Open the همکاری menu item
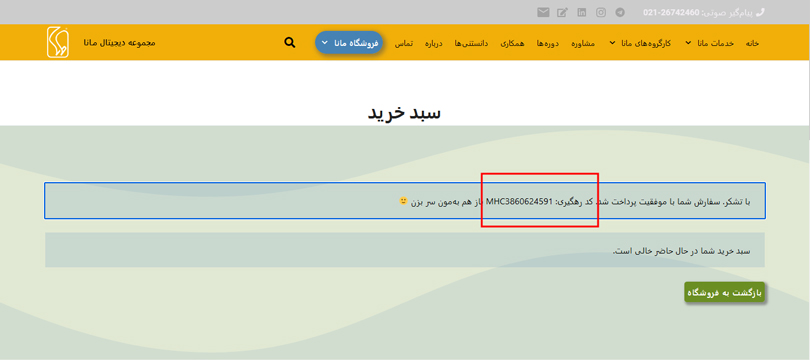The width and height of the screenshot is (810, 360). pos(512,43)
